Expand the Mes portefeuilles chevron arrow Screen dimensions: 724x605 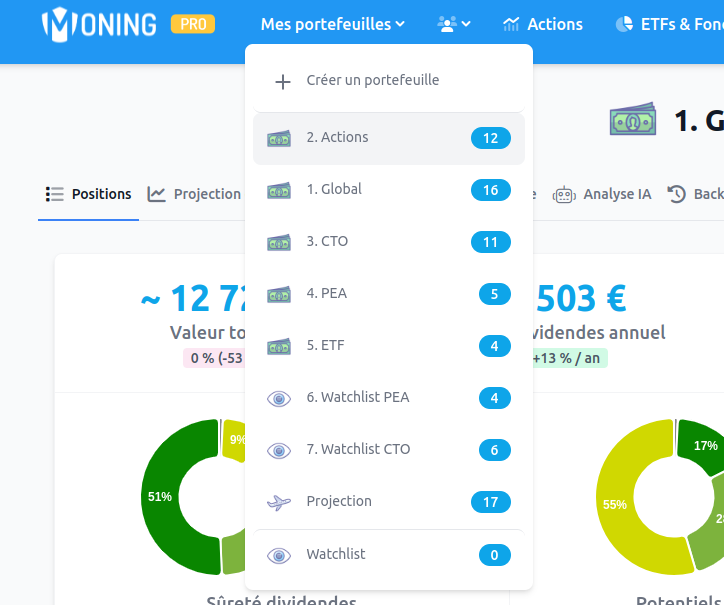pyautogui.click(x=400, y=24)
